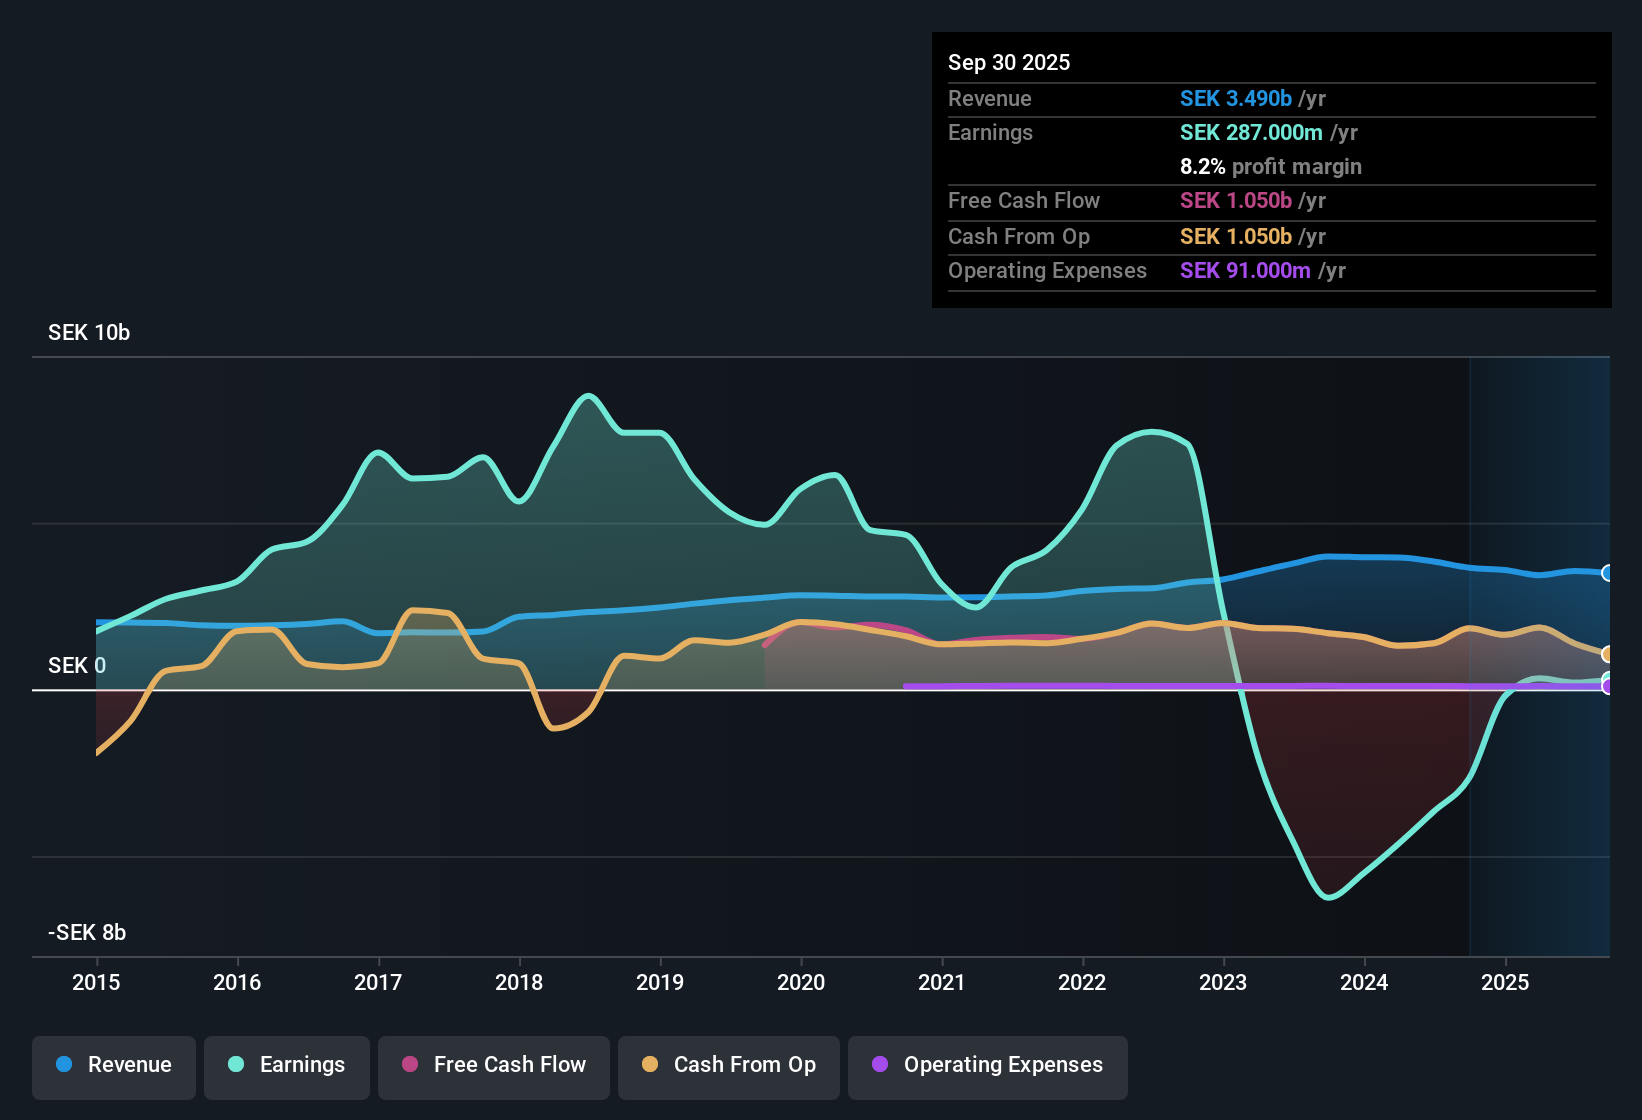This screenshot has width=1642, height=1120.
Task: Toggle Operating Expenses legend button
Action: (988, 1066)
